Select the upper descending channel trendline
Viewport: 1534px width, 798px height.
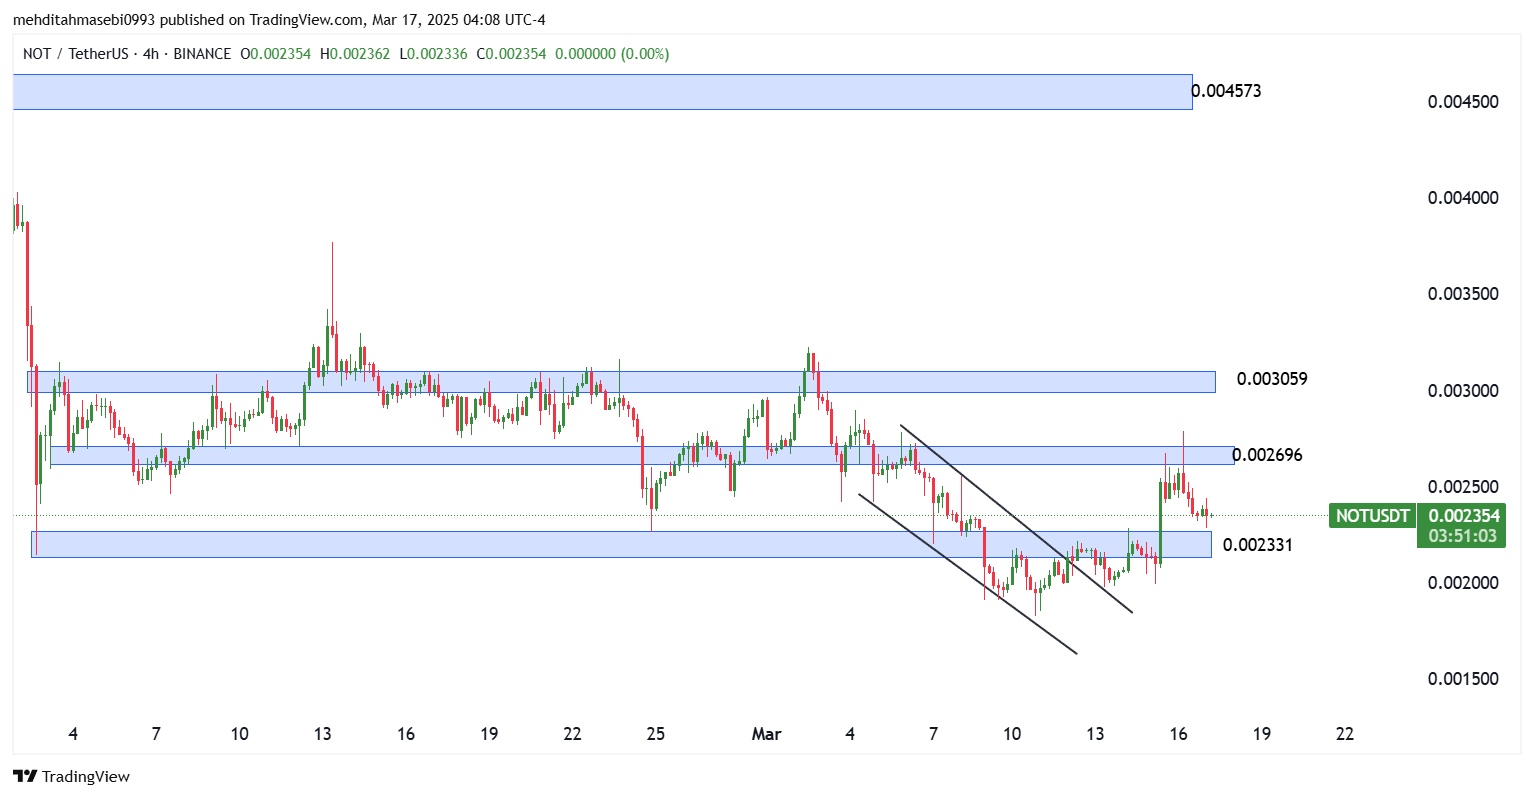(1016, 519)
